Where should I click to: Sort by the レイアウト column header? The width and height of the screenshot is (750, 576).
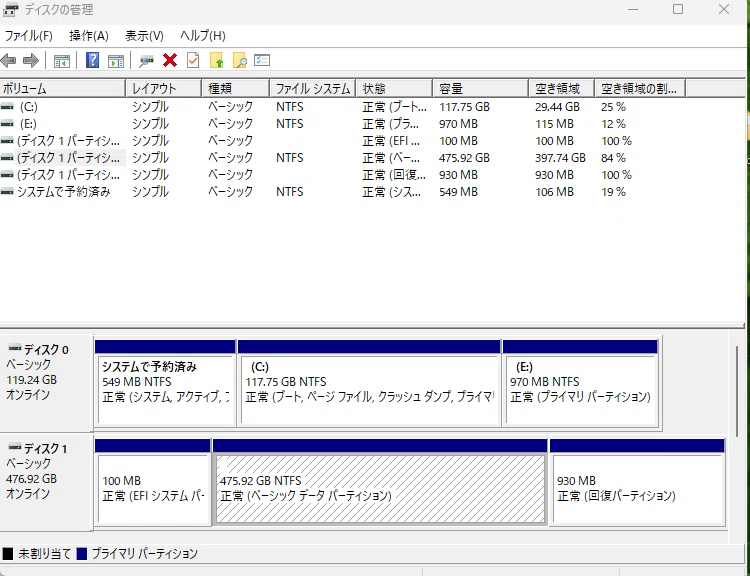[164, 89]
